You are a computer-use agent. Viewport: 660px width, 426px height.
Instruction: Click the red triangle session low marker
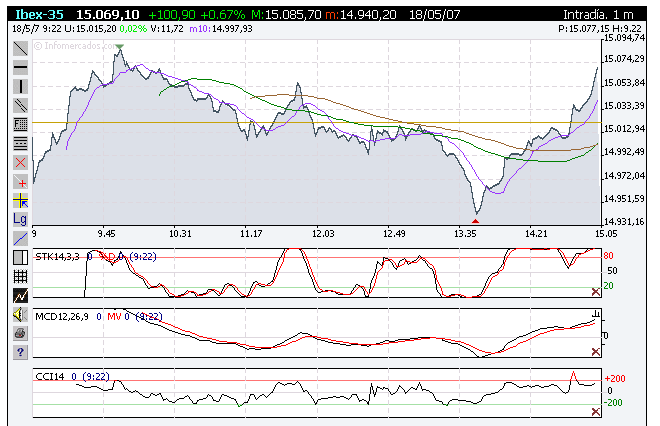pyautogui.click(x=476, y=221)
